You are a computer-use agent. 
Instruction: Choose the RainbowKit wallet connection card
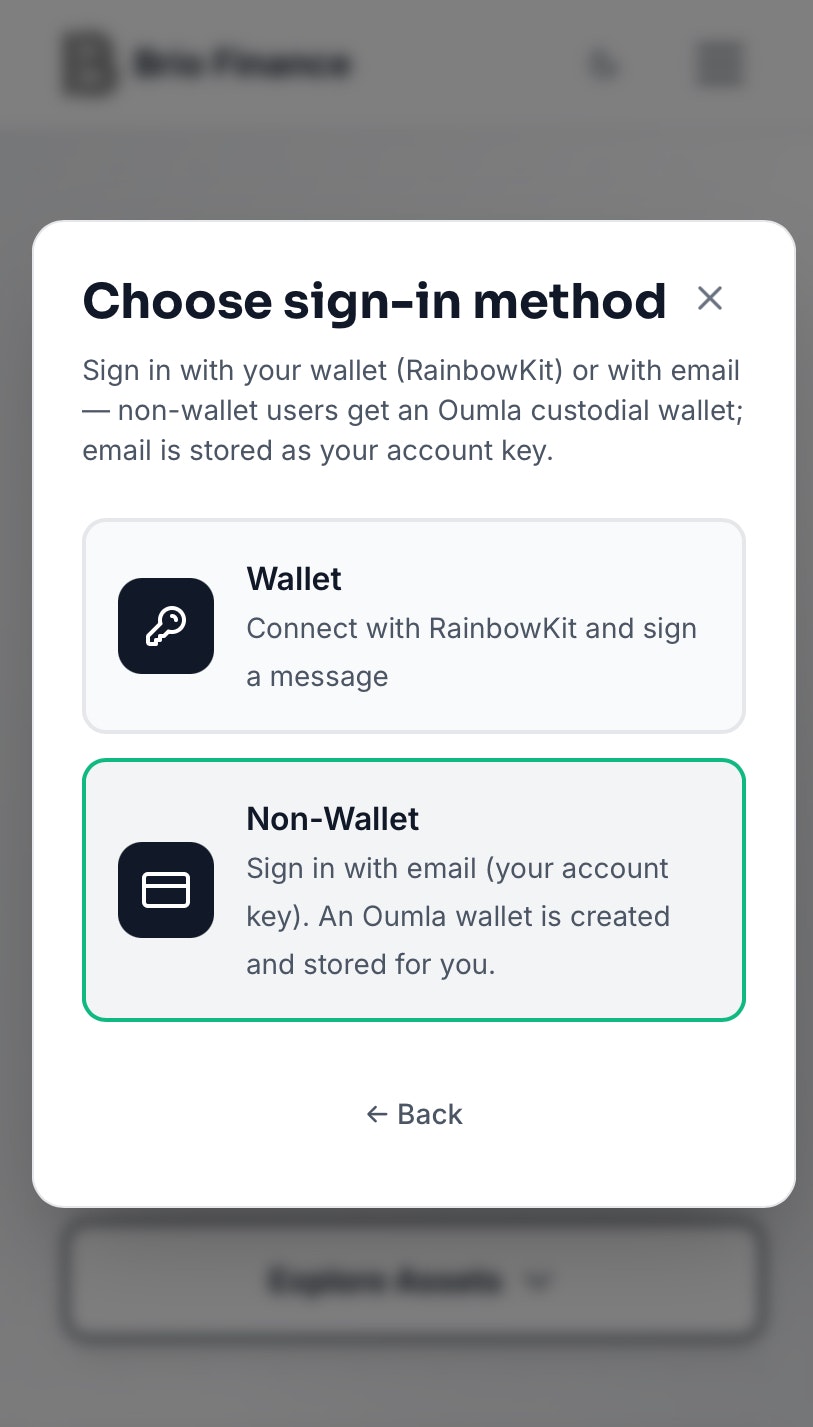413,626
